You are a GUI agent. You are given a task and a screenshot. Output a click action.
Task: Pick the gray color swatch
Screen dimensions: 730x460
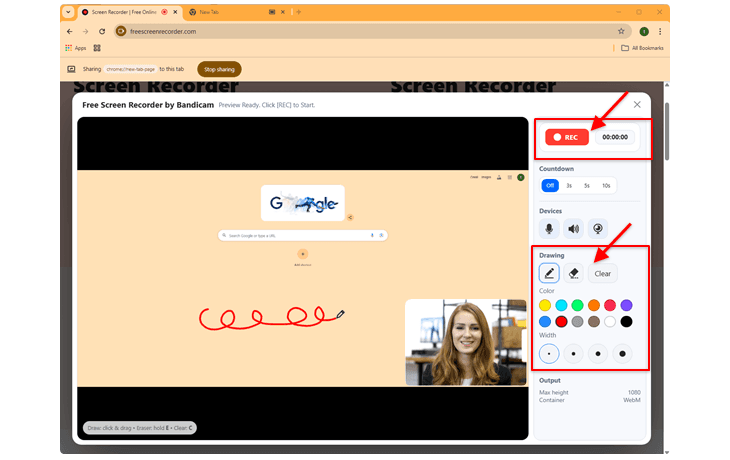[x=577, y=322]
